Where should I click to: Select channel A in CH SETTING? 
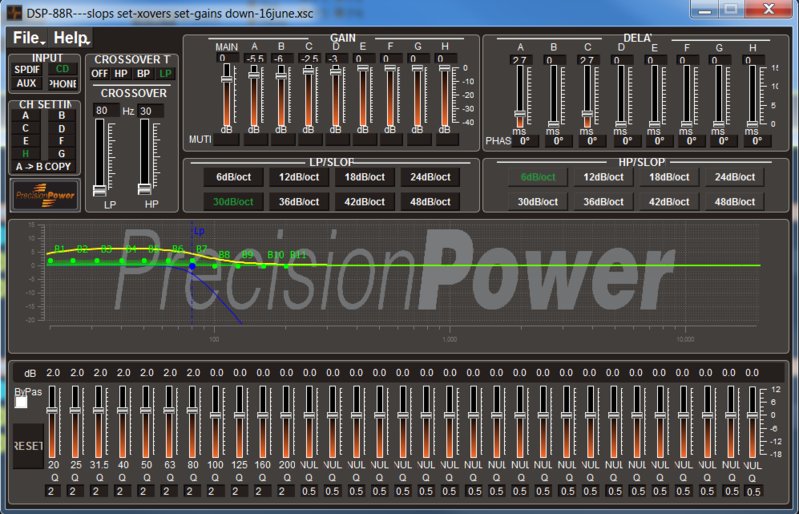click(x=25, y=116)
